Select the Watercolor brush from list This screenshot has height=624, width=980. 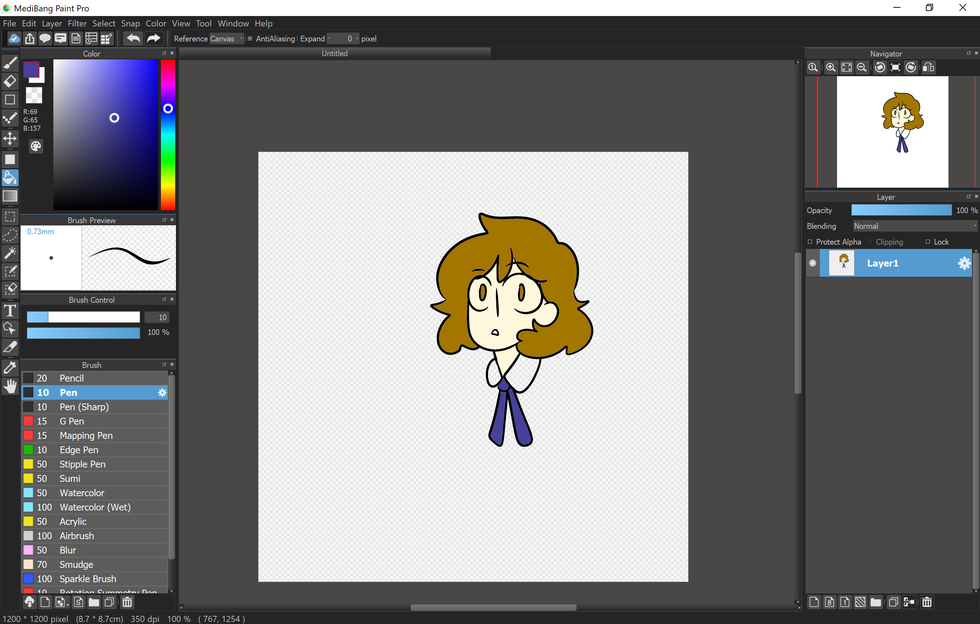pyautogui.click(x=81, y=493)
